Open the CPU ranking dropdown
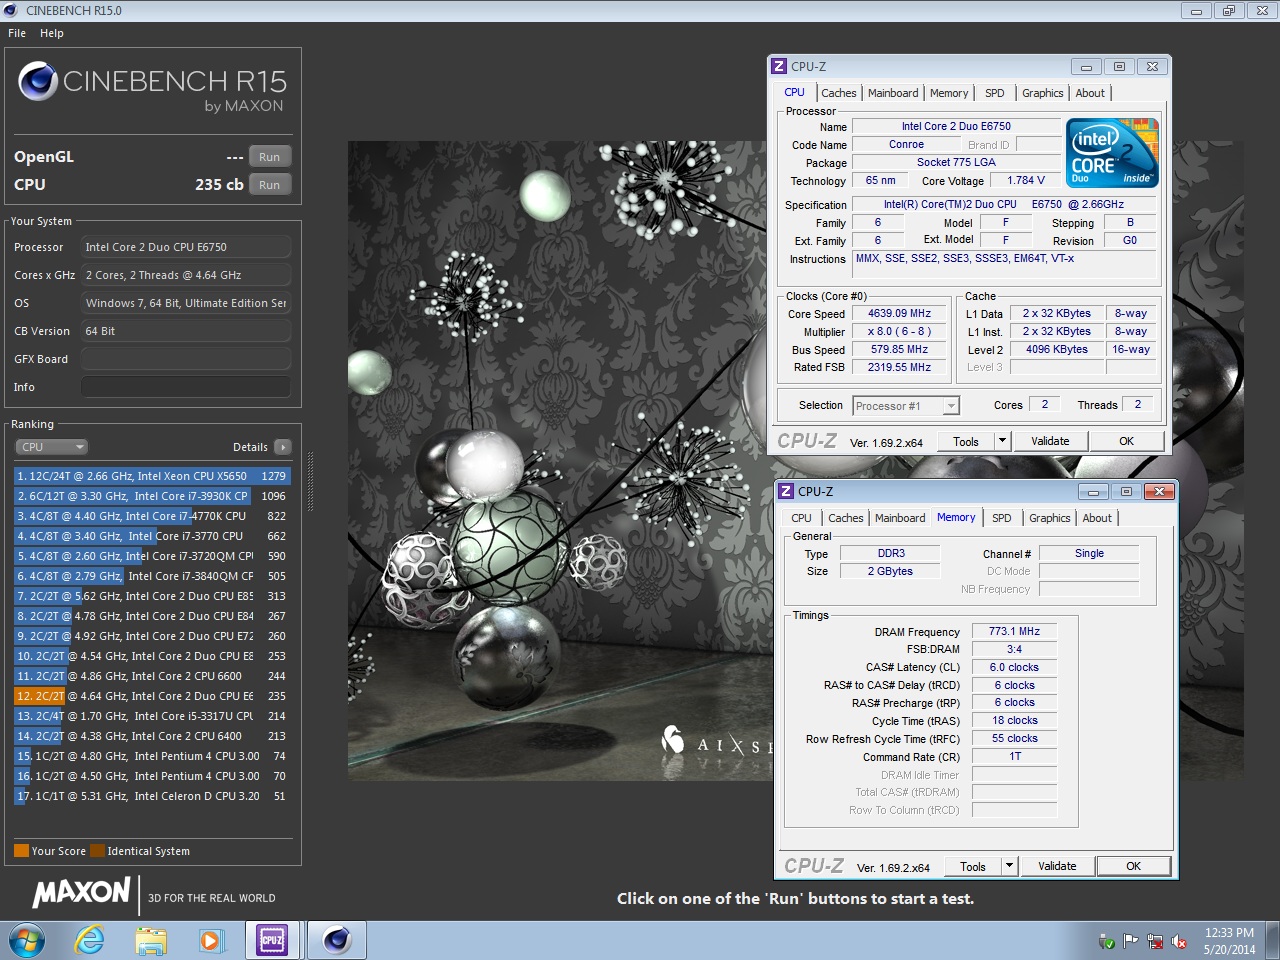 click(x=52, y=447)
